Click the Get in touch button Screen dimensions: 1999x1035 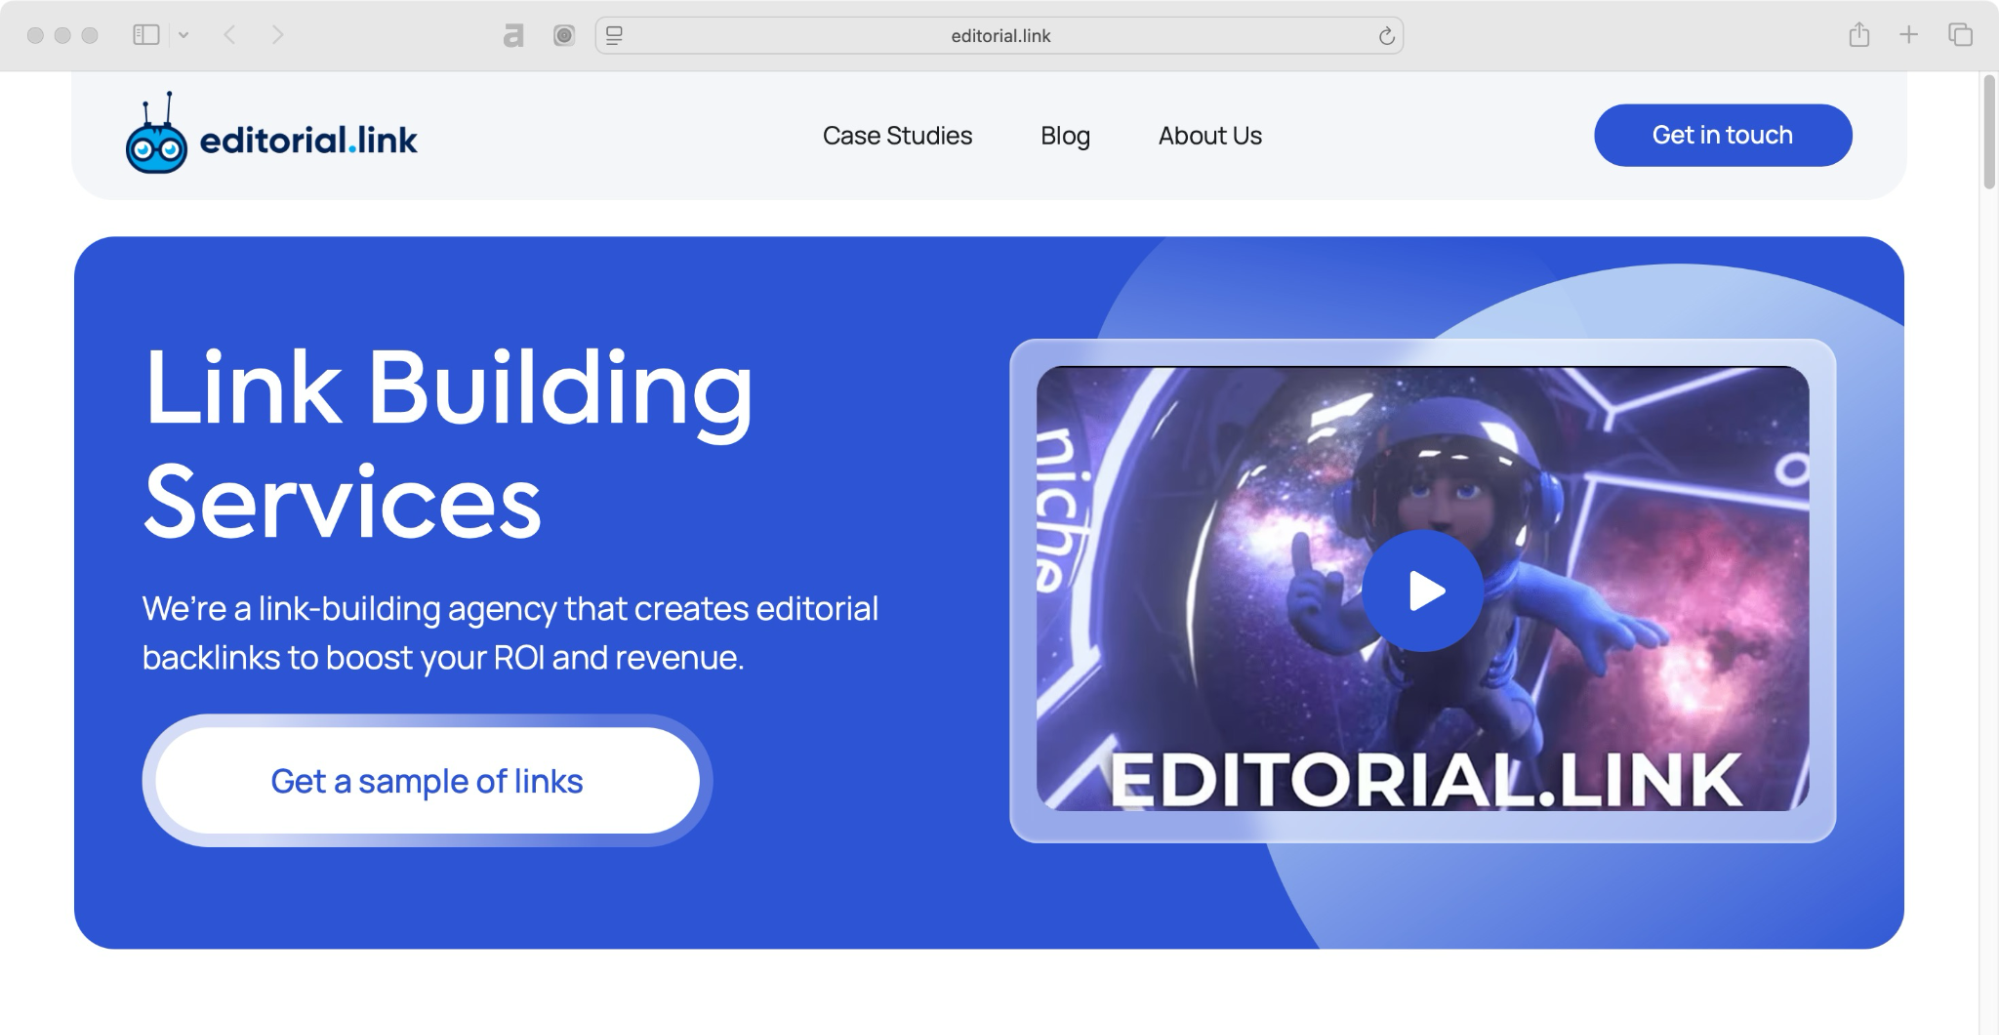[1723, 135]
